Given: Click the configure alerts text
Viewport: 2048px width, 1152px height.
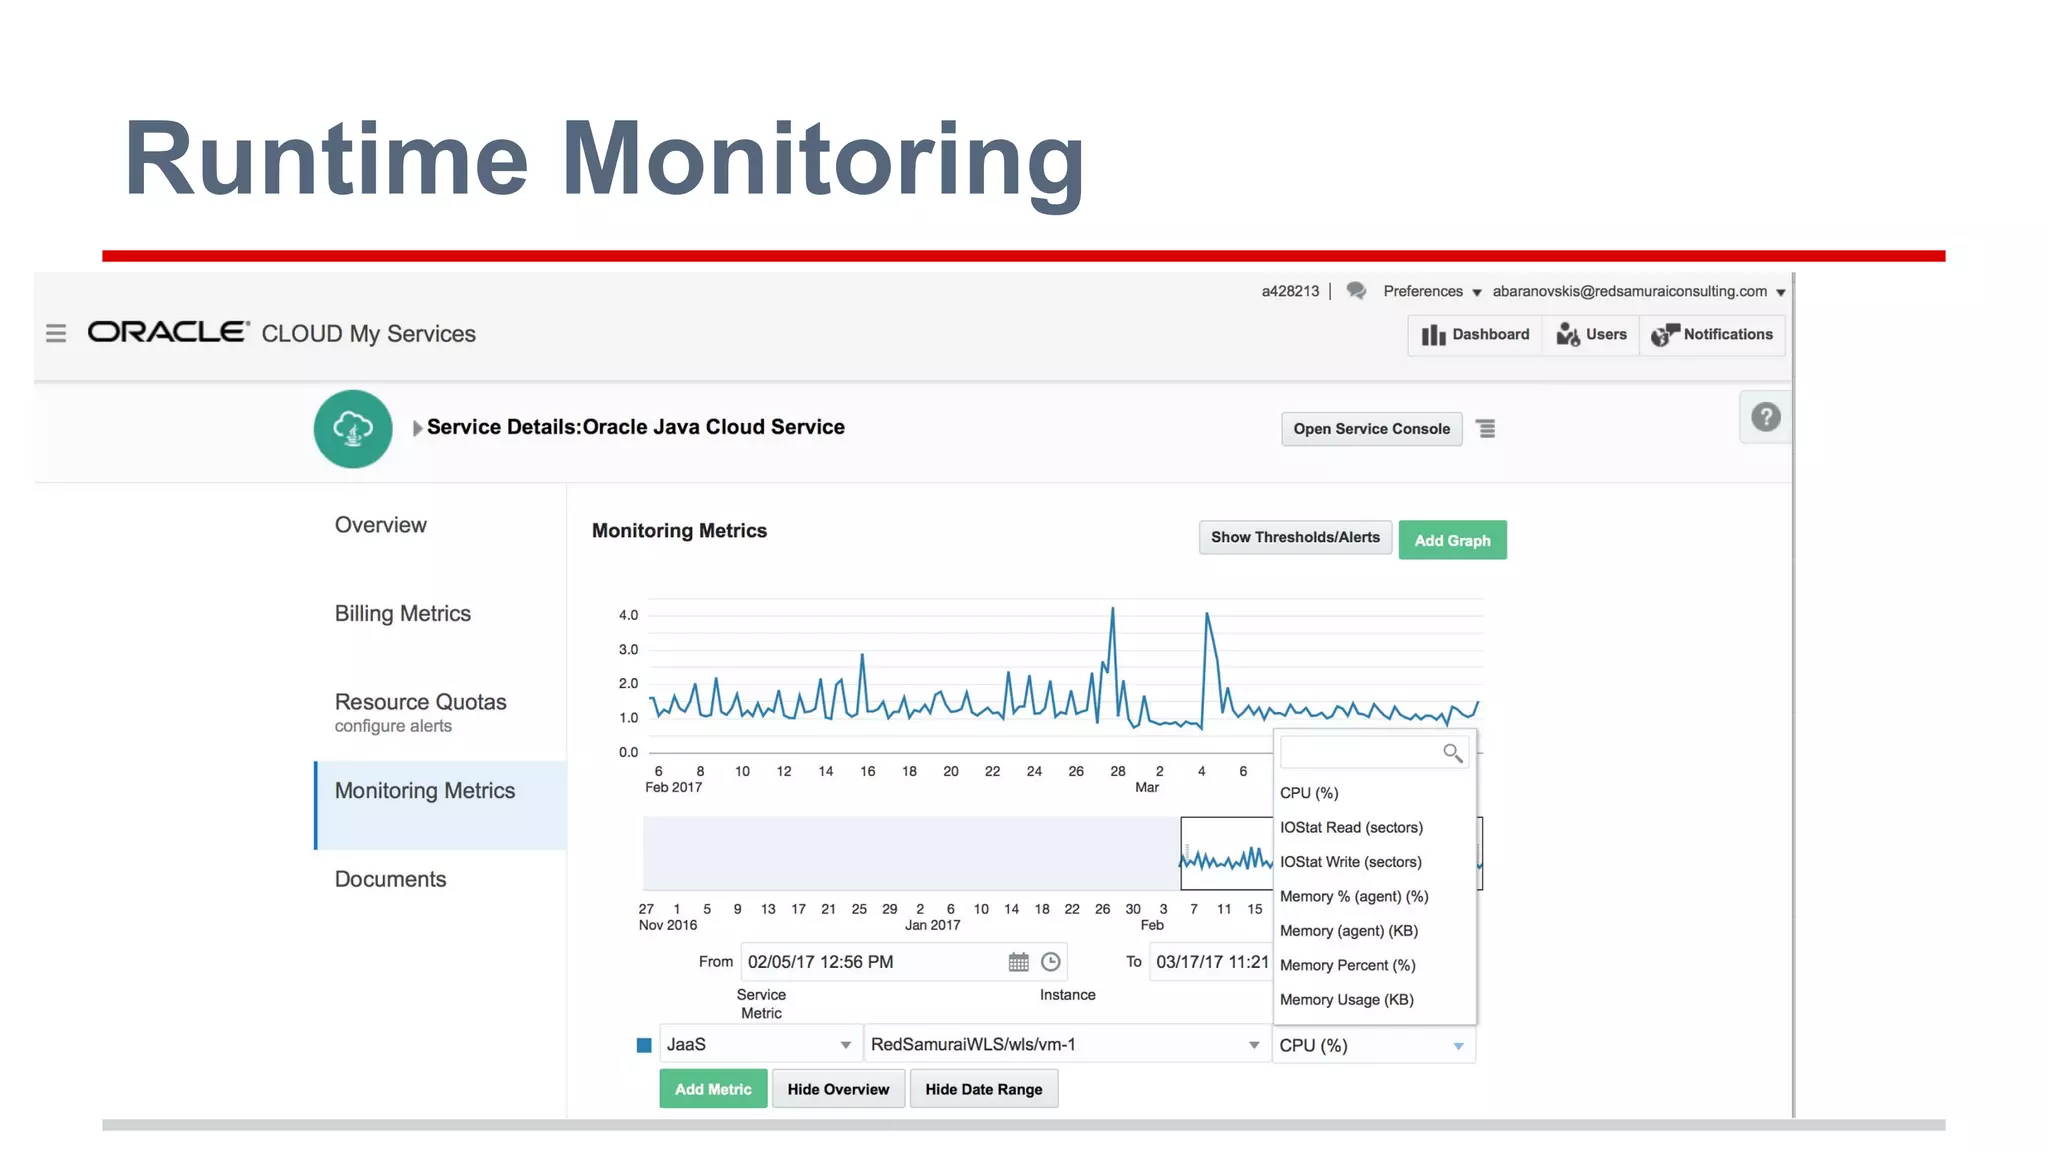Looking at the screenshot, I should tap(393, 726).
